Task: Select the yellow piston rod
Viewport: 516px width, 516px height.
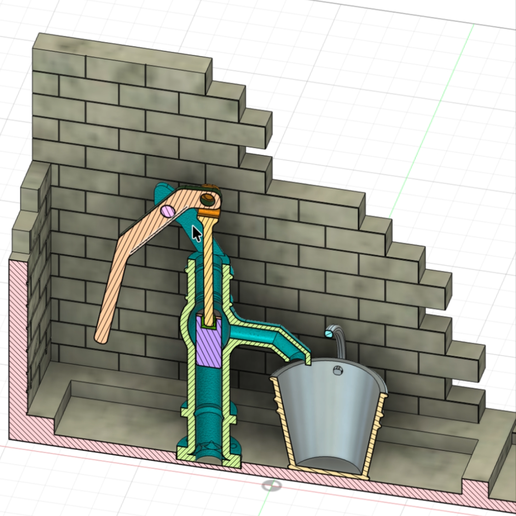Action: coord(209,270)
